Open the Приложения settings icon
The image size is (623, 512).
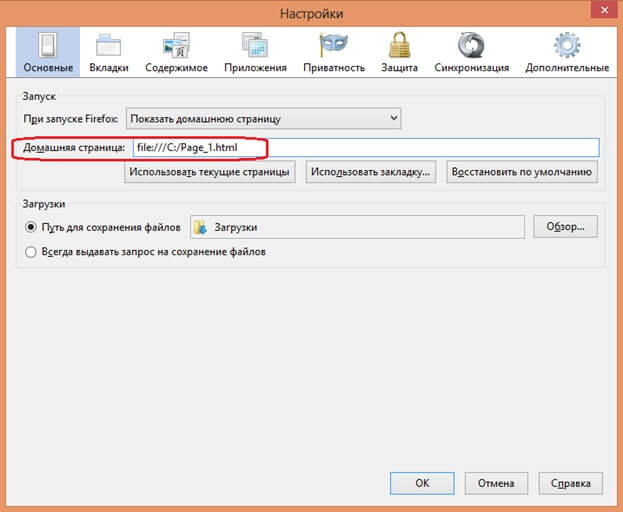pyautogui.click(x=255, y=45)
